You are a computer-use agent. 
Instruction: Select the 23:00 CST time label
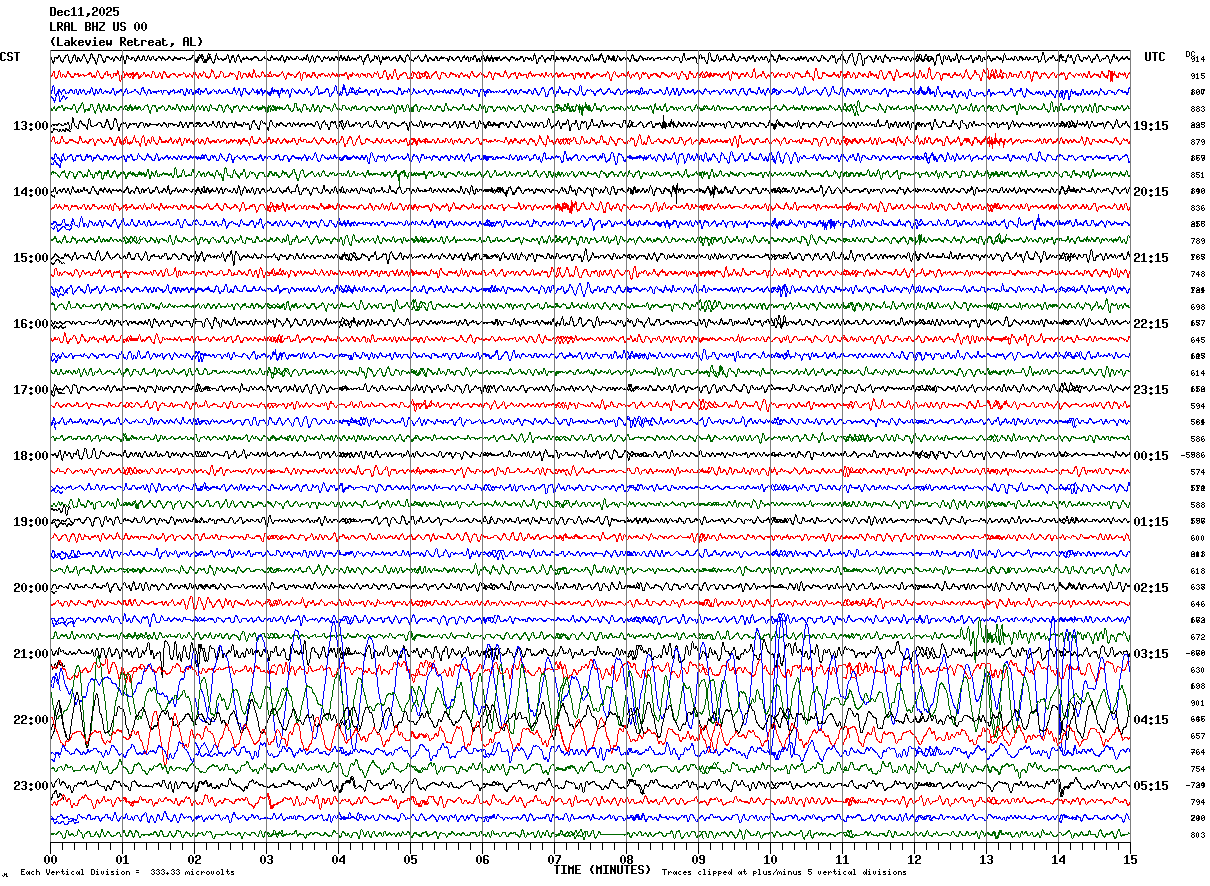click(x=30, y=786)
